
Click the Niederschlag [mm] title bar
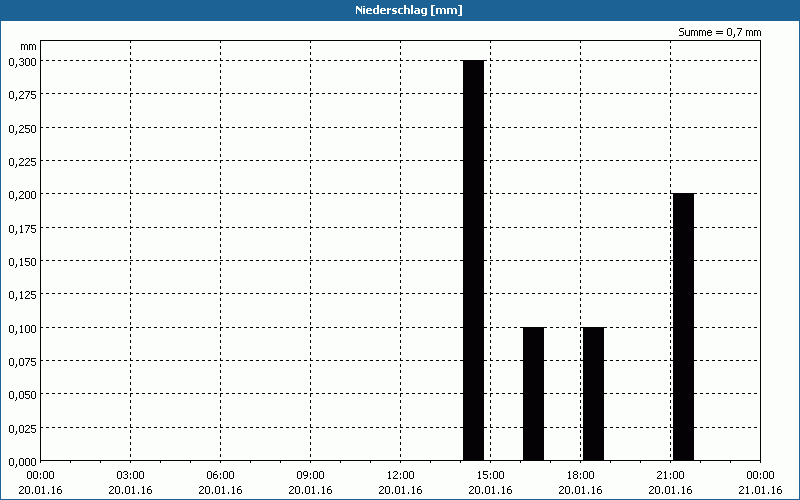pos(400,10)
